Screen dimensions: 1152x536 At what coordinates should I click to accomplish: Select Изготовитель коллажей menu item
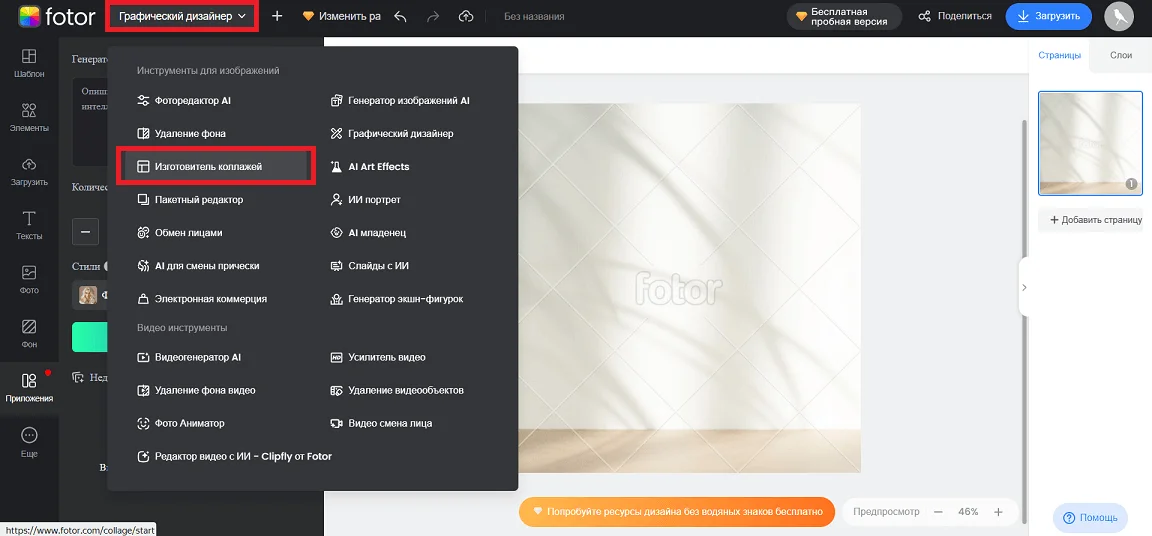point(216,167)
